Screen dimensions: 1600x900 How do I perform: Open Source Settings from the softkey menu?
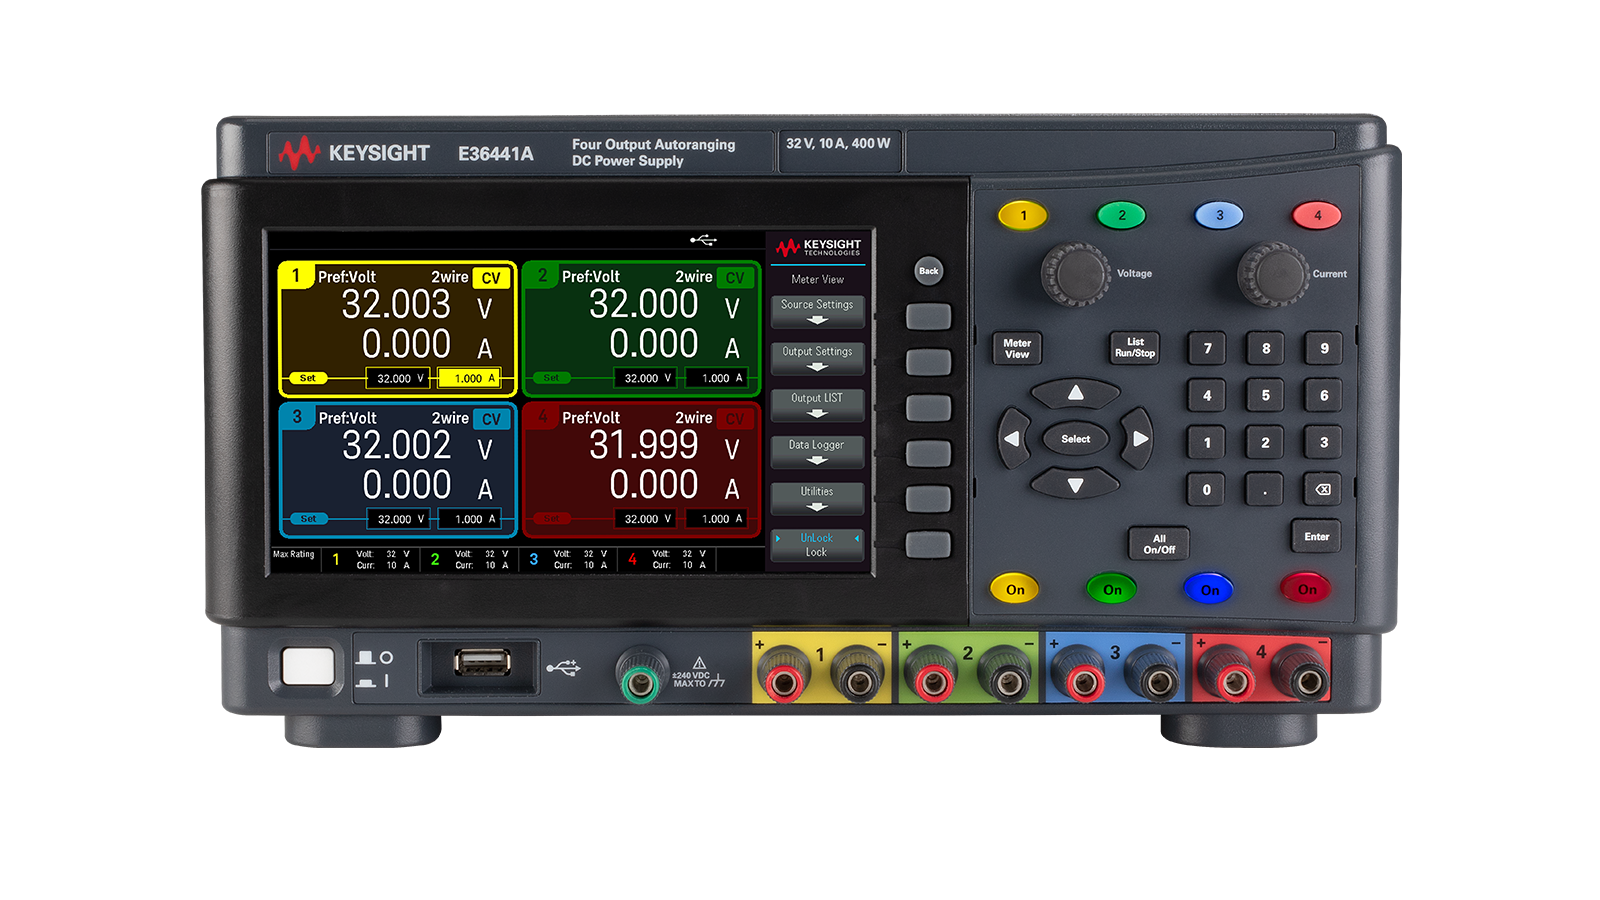tap(817, 309)
